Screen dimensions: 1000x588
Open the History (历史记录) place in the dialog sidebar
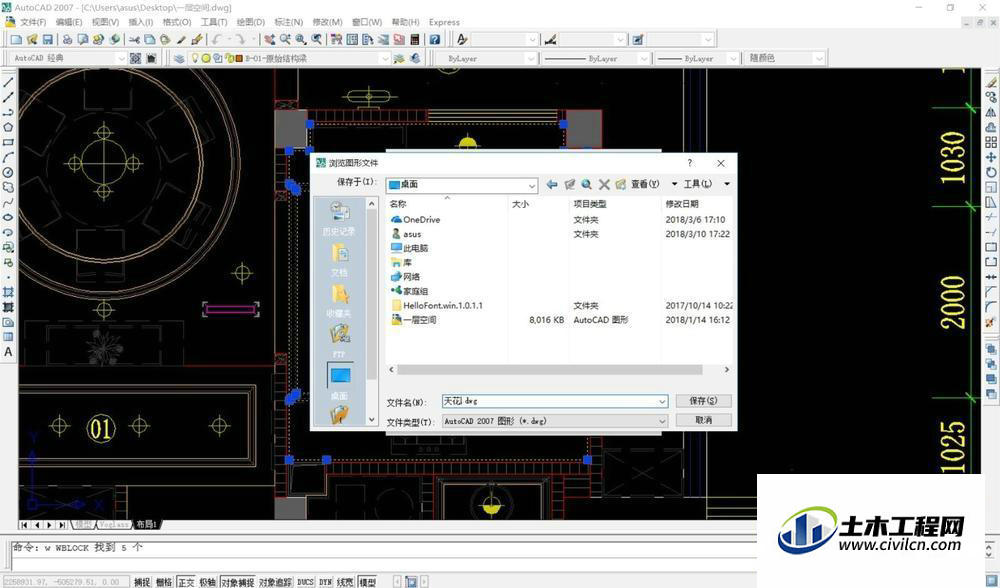(x=339, y=218)
